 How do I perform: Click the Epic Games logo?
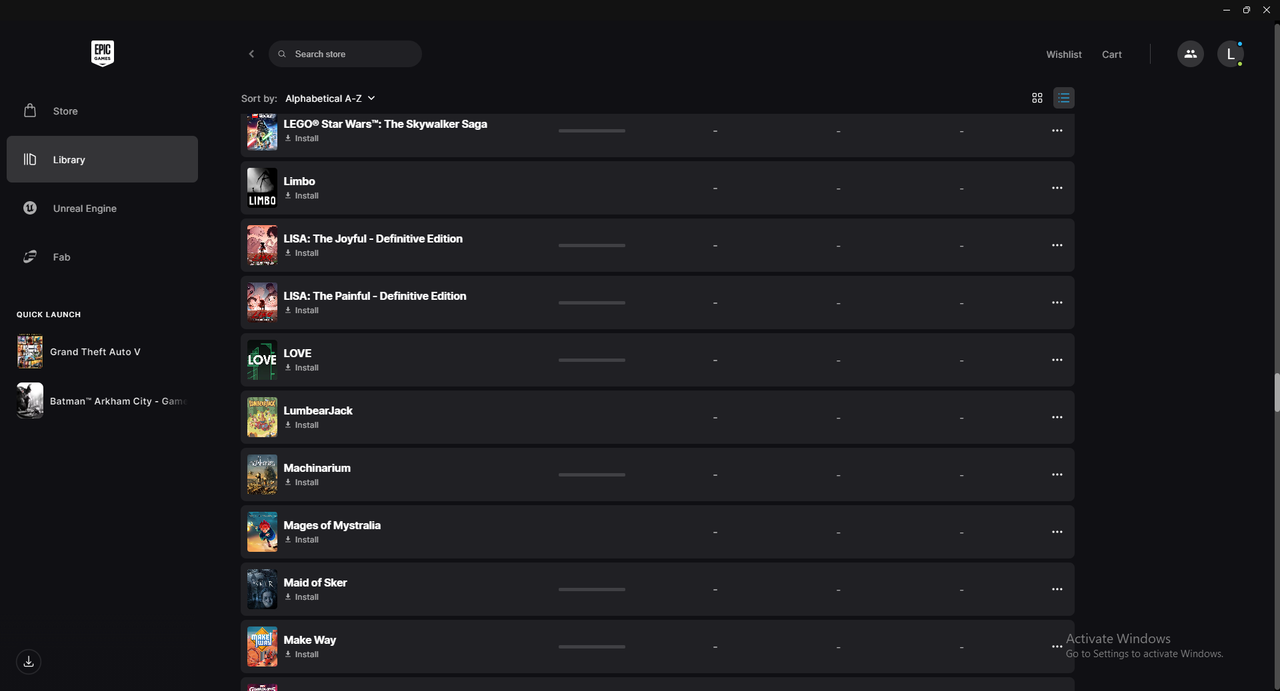[102, 54]
